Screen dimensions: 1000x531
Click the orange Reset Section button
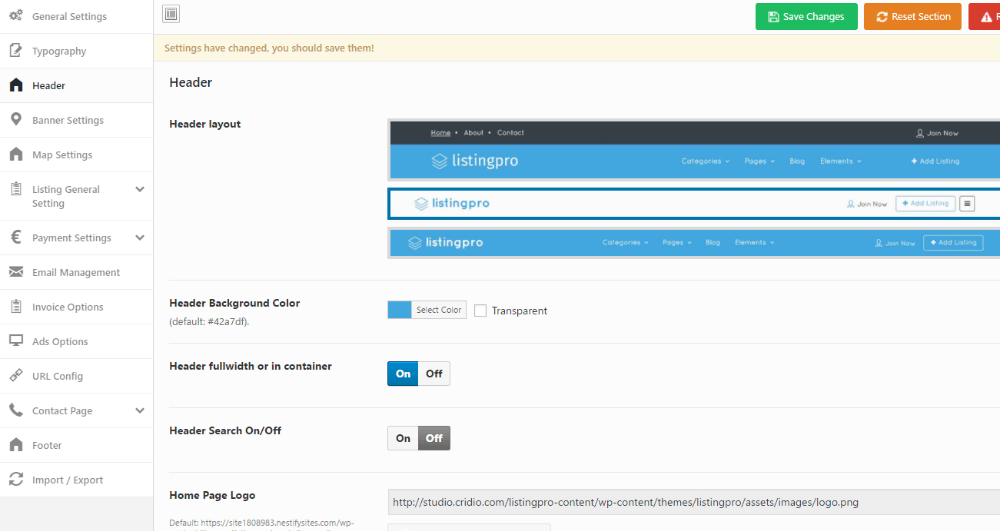click(912, 17)
